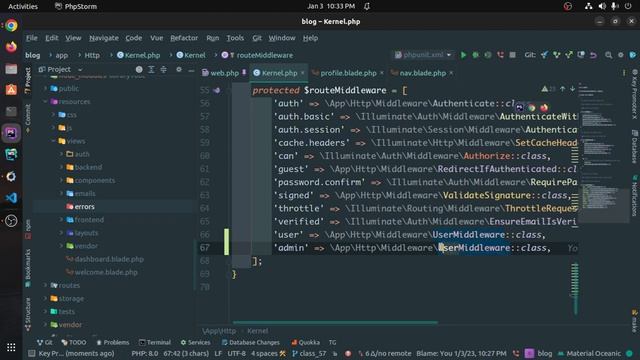
Task: Open the Notifications panel on right
Action: [x=635, y=196]
